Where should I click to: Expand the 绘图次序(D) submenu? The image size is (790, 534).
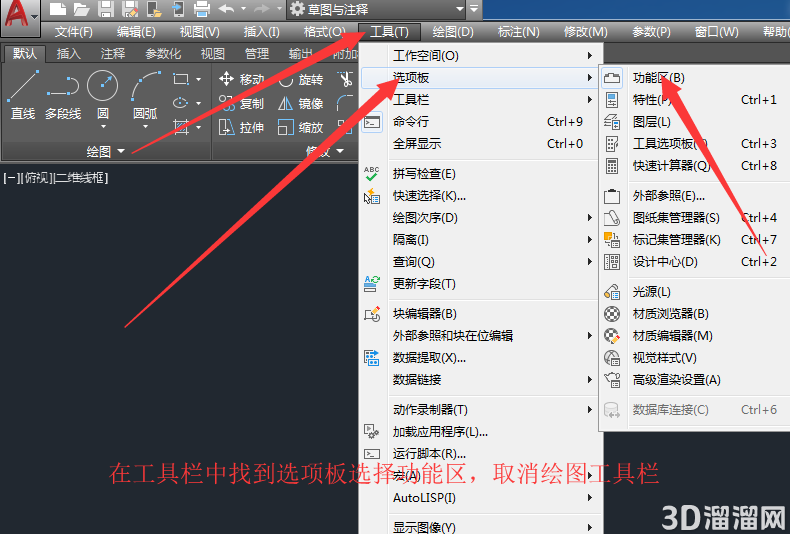coord(480,218)
